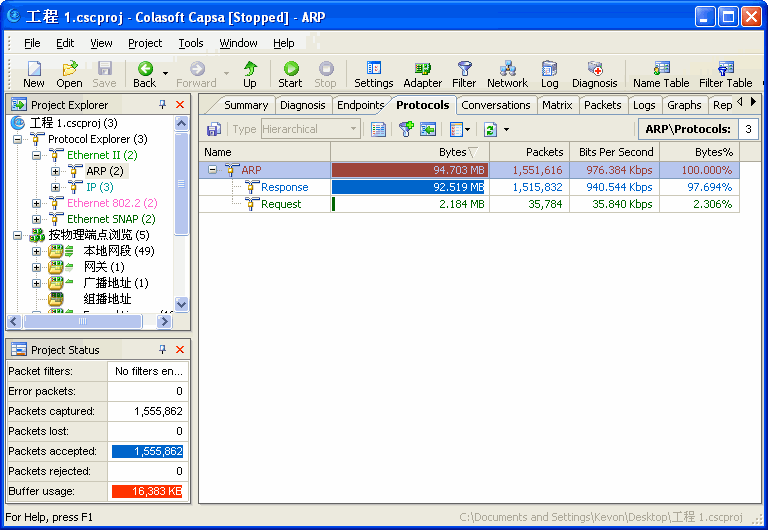Open the View menu
The image size is (768, 530).
click(x=101, y=43)
